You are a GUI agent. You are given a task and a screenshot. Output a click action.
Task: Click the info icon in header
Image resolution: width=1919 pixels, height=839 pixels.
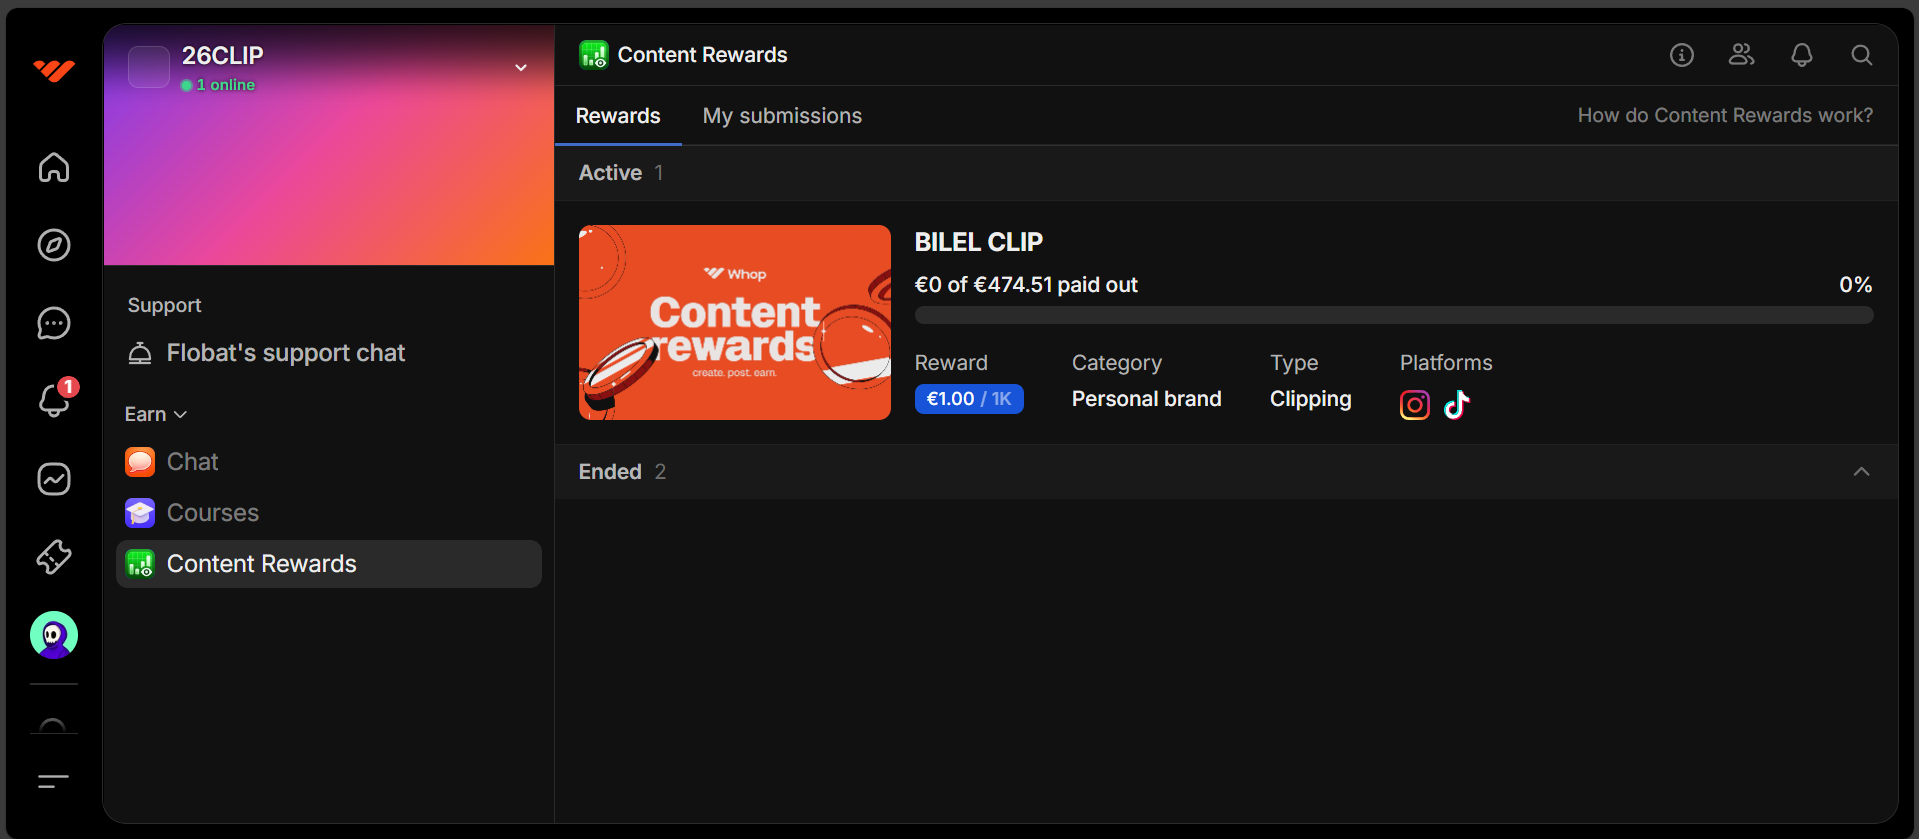(1682, 55)
